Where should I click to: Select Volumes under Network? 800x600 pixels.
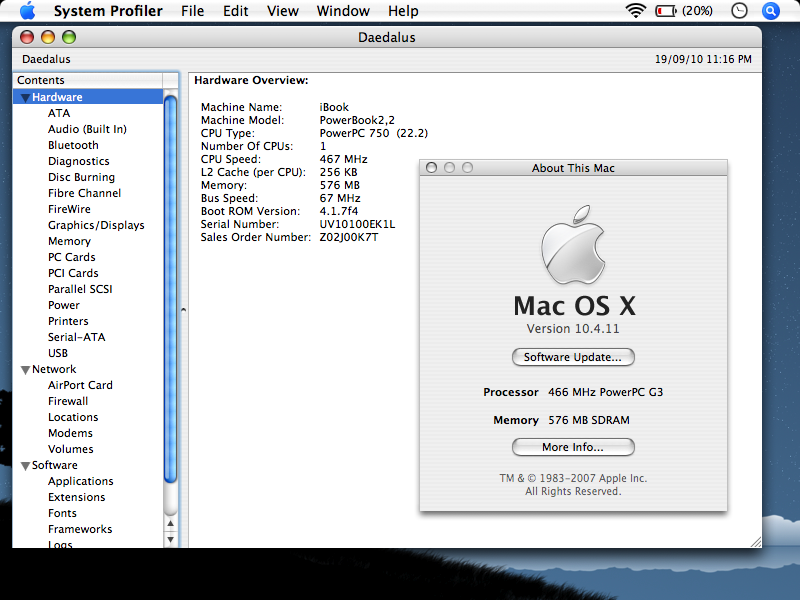click(70, 449)
